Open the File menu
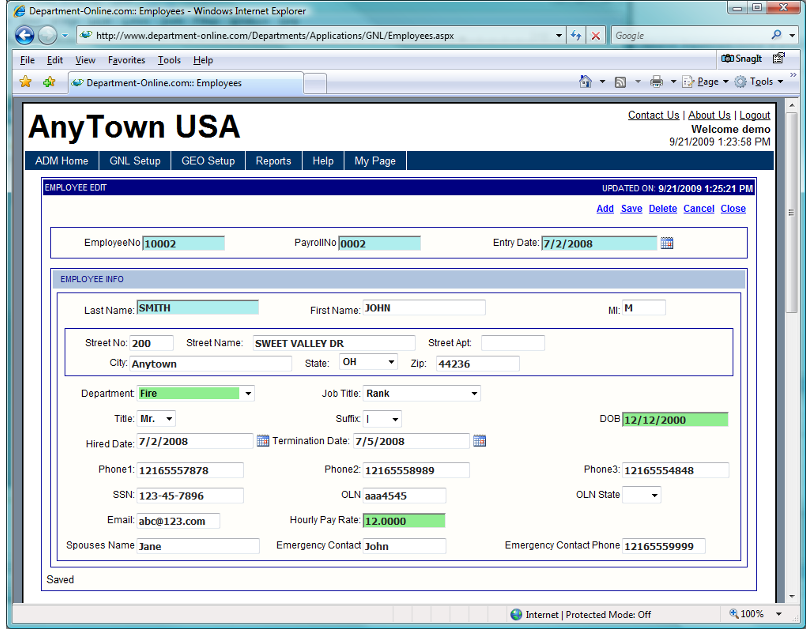 tap(27, 60)
